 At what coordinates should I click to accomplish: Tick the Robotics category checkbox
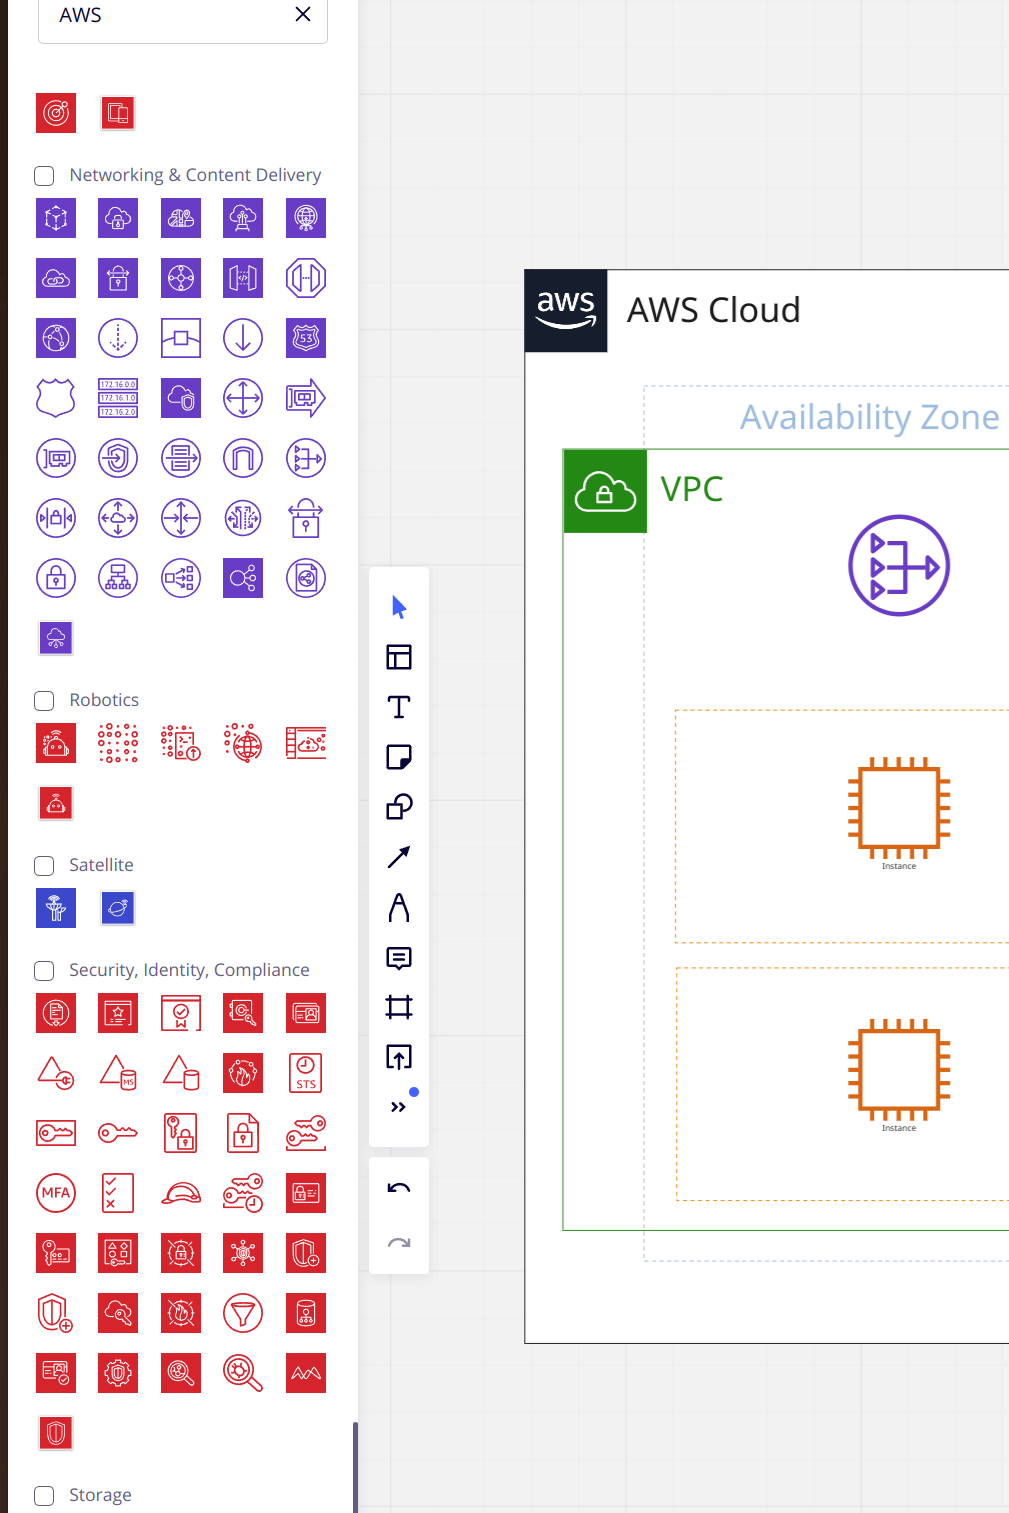click(x=44, y=701)
